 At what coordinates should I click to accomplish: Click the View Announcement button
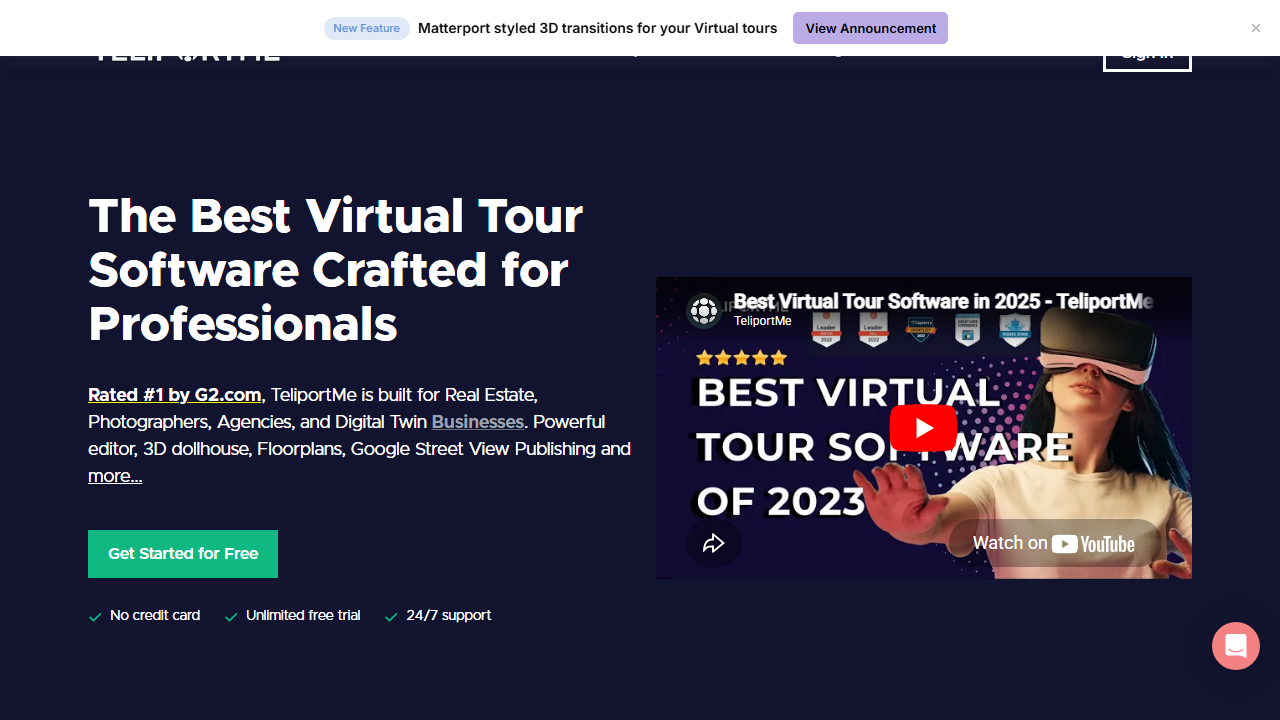tap(871, 28)
